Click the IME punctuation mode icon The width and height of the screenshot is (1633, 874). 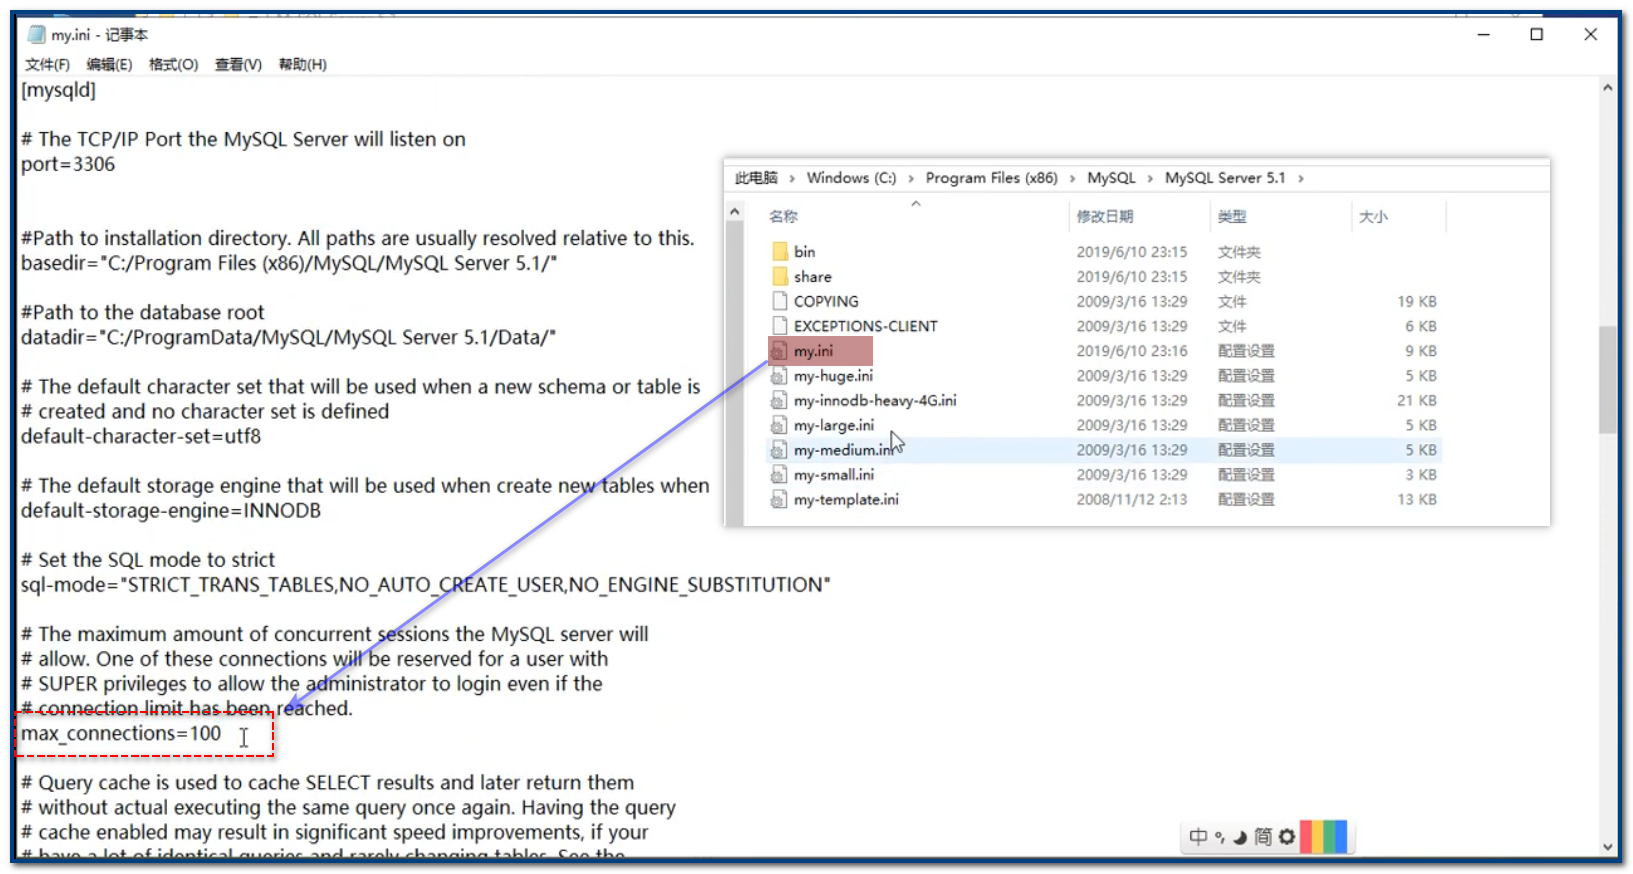tap(1219, 838)
